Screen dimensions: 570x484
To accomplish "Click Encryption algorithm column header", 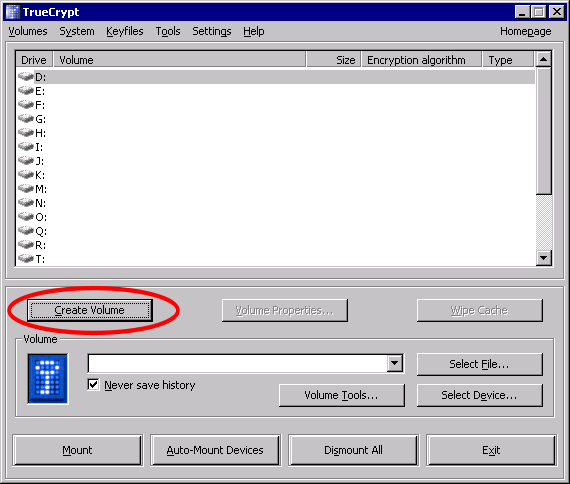I will [421, 60].
